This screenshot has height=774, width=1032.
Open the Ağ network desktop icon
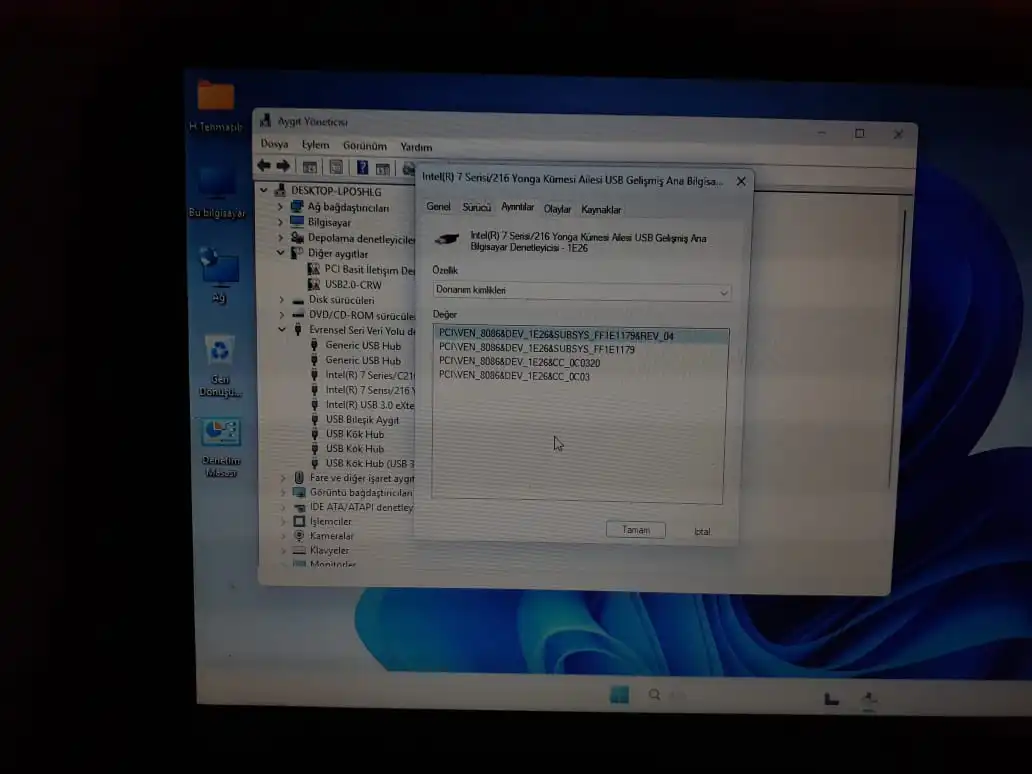click(219, 275)
